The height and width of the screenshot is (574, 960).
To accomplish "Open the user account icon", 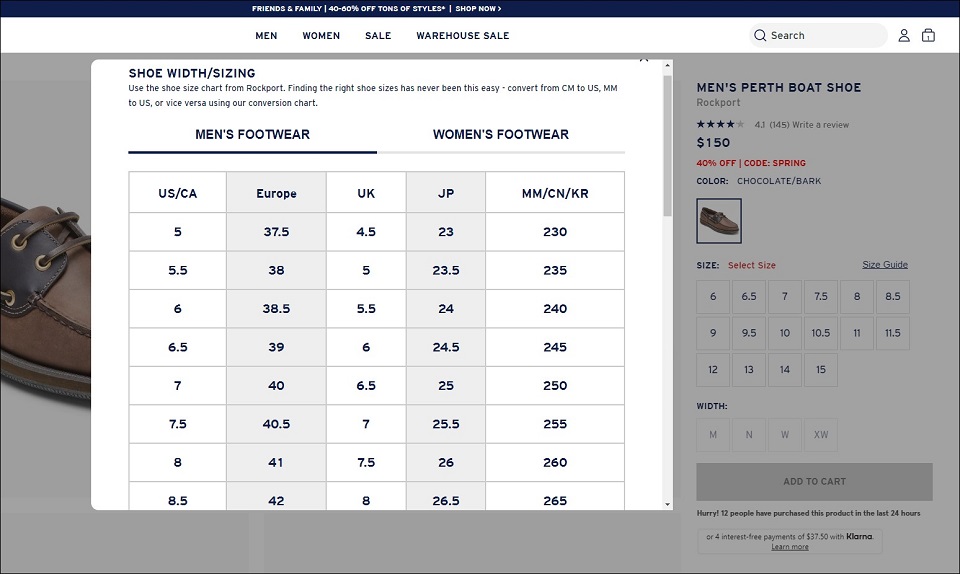I will 904,35.
